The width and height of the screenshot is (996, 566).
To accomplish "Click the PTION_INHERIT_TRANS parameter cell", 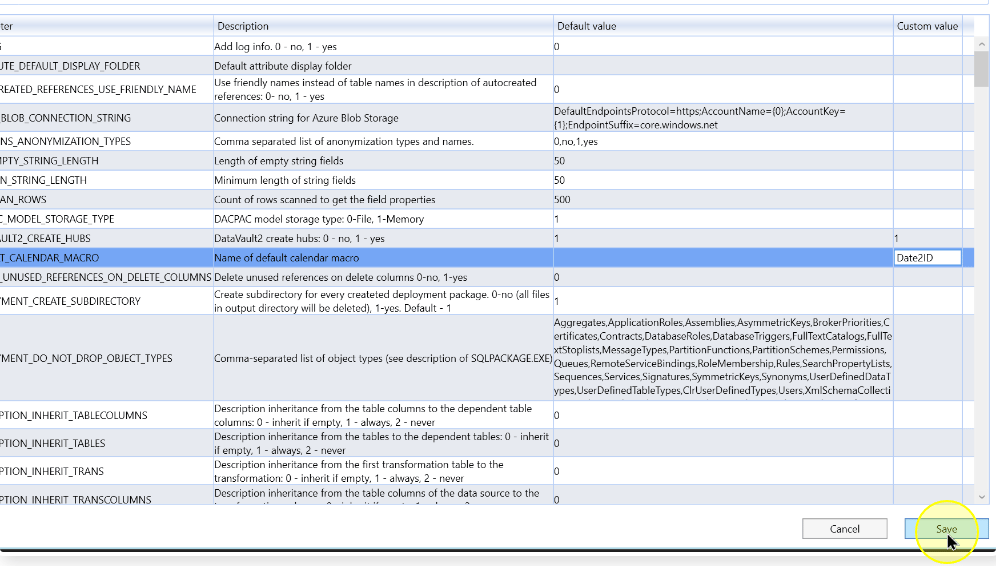I will [106, 471].
